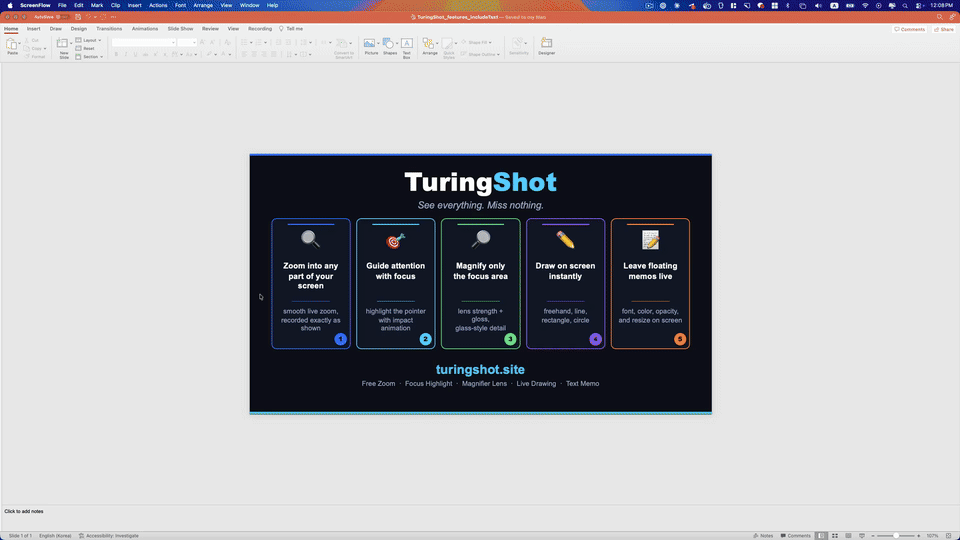960x540 pixels.
Task: Open the Shape Outline dropdown
Action: (x=498, y=54)
